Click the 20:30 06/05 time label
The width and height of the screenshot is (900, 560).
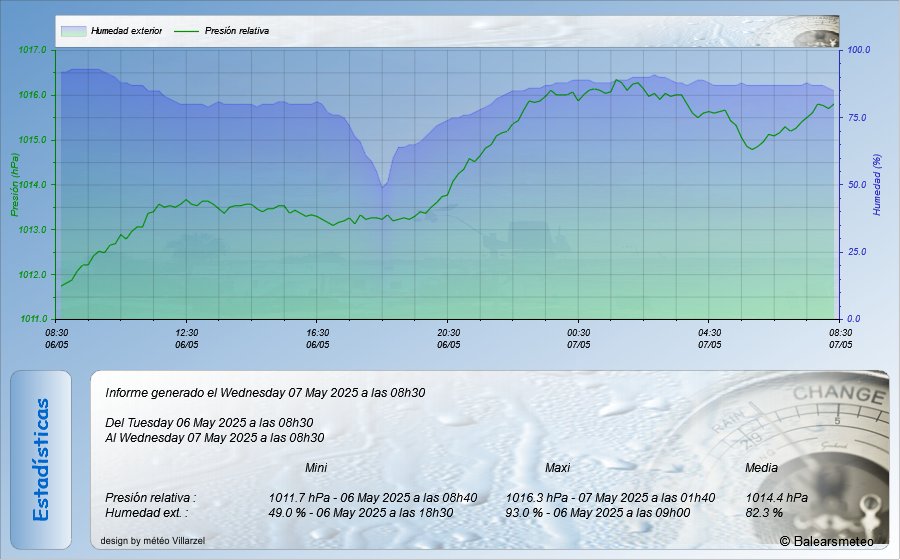point(448,339)
